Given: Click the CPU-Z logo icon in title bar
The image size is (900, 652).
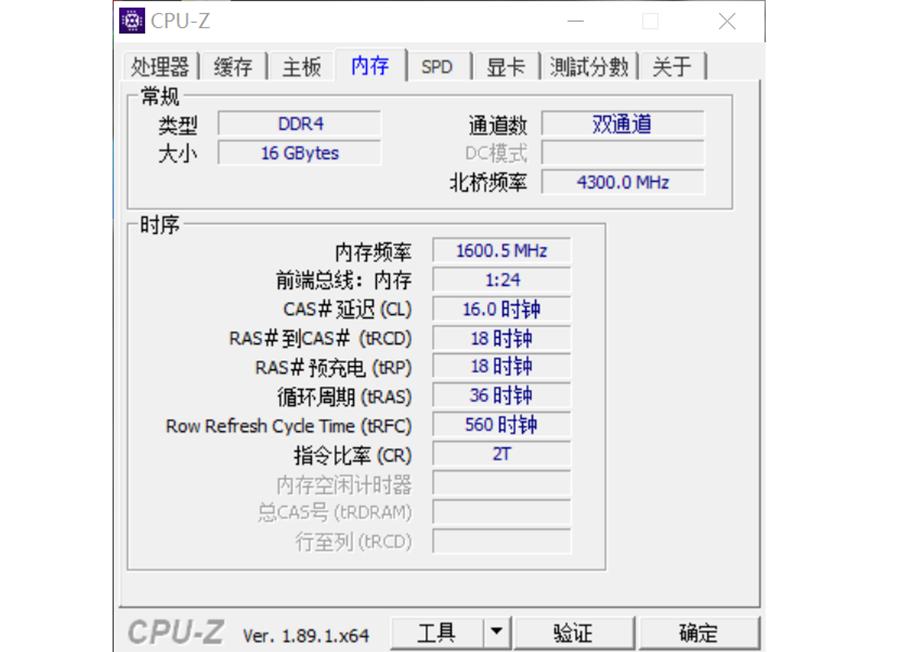Looking at the screenshot, I should click(130, 20).
